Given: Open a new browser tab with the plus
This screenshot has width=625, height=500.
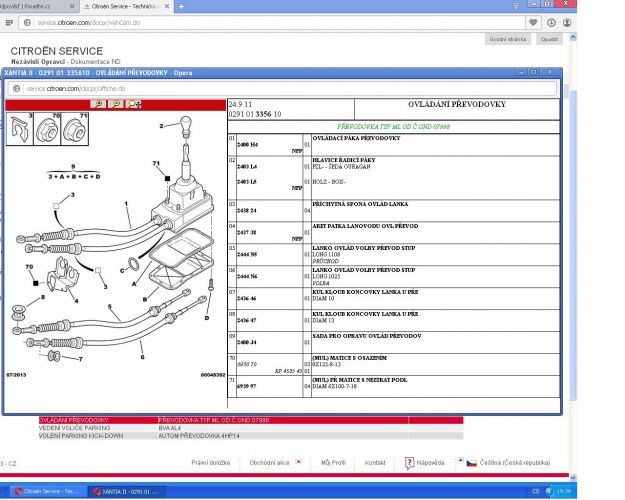Looking at the screenshot, I should (181, 7).
